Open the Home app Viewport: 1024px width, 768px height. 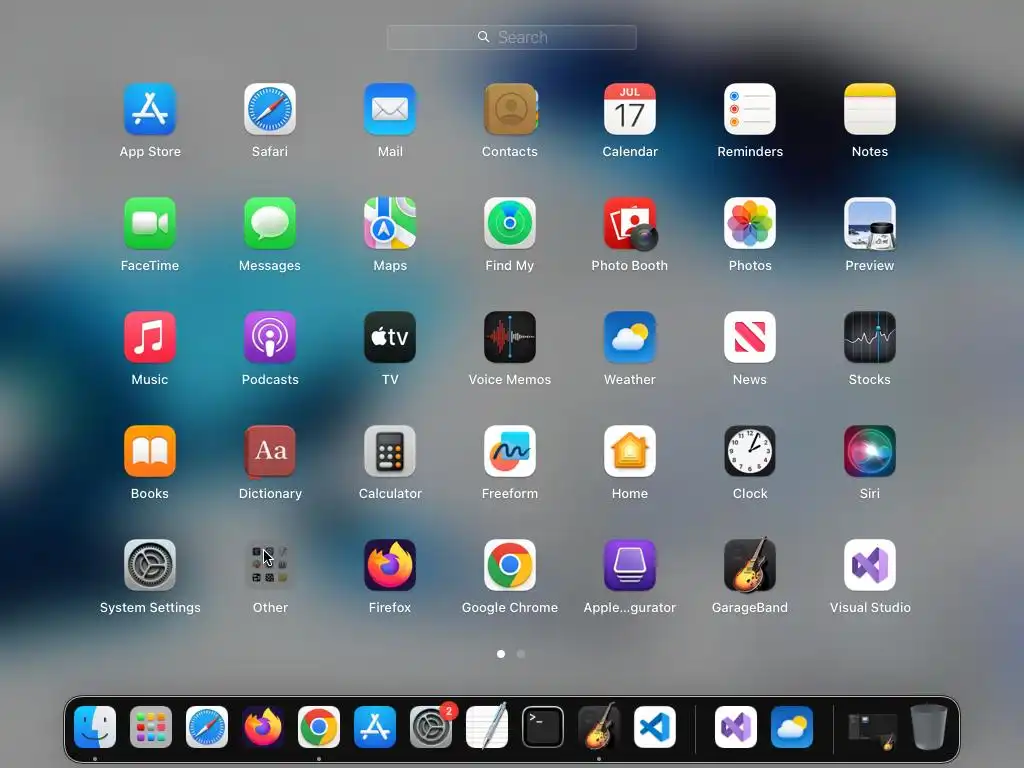[630, 451]
